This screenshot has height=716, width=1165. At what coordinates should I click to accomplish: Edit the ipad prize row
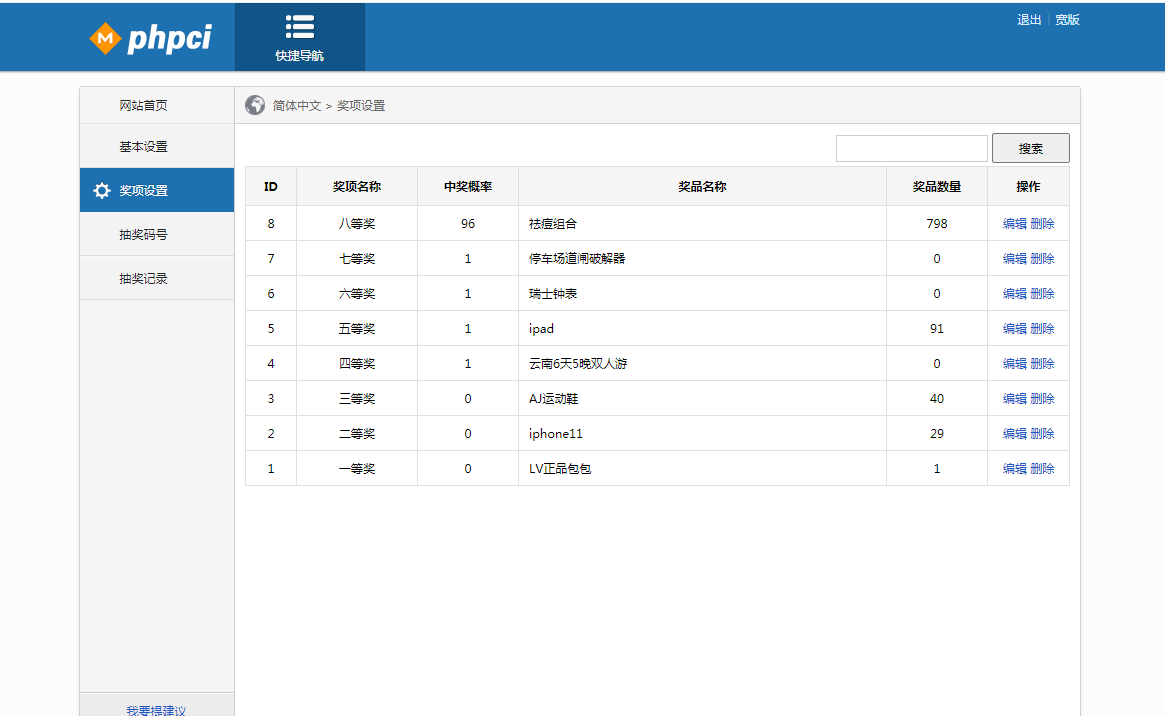click(1016, 328)
